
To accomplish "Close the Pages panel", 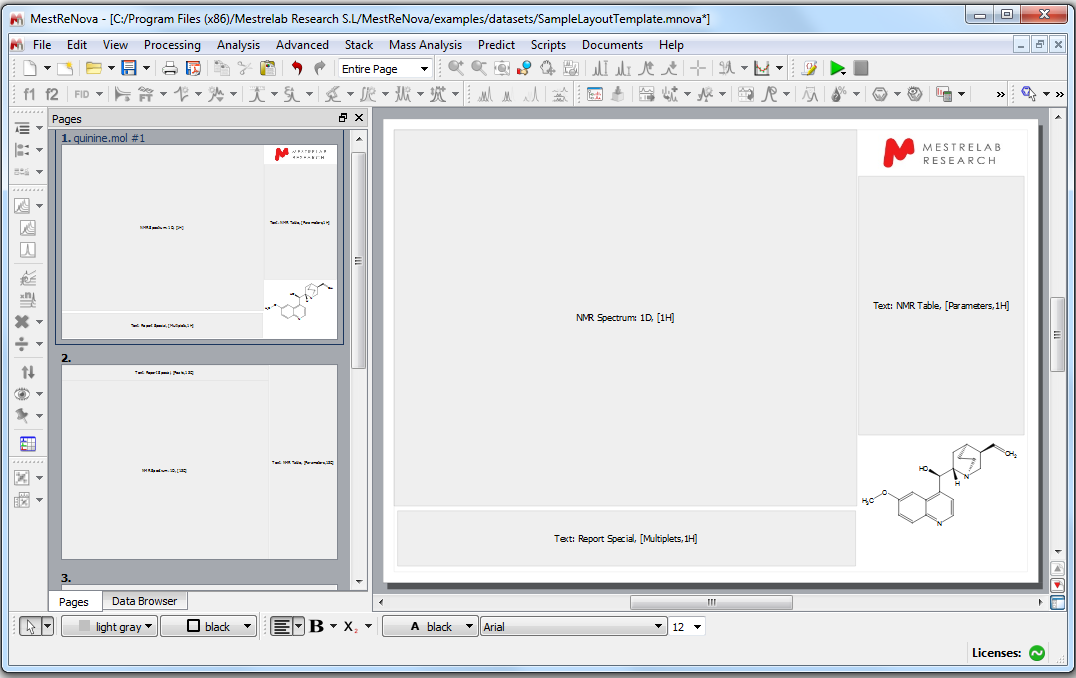I will (x=359, y=118).
